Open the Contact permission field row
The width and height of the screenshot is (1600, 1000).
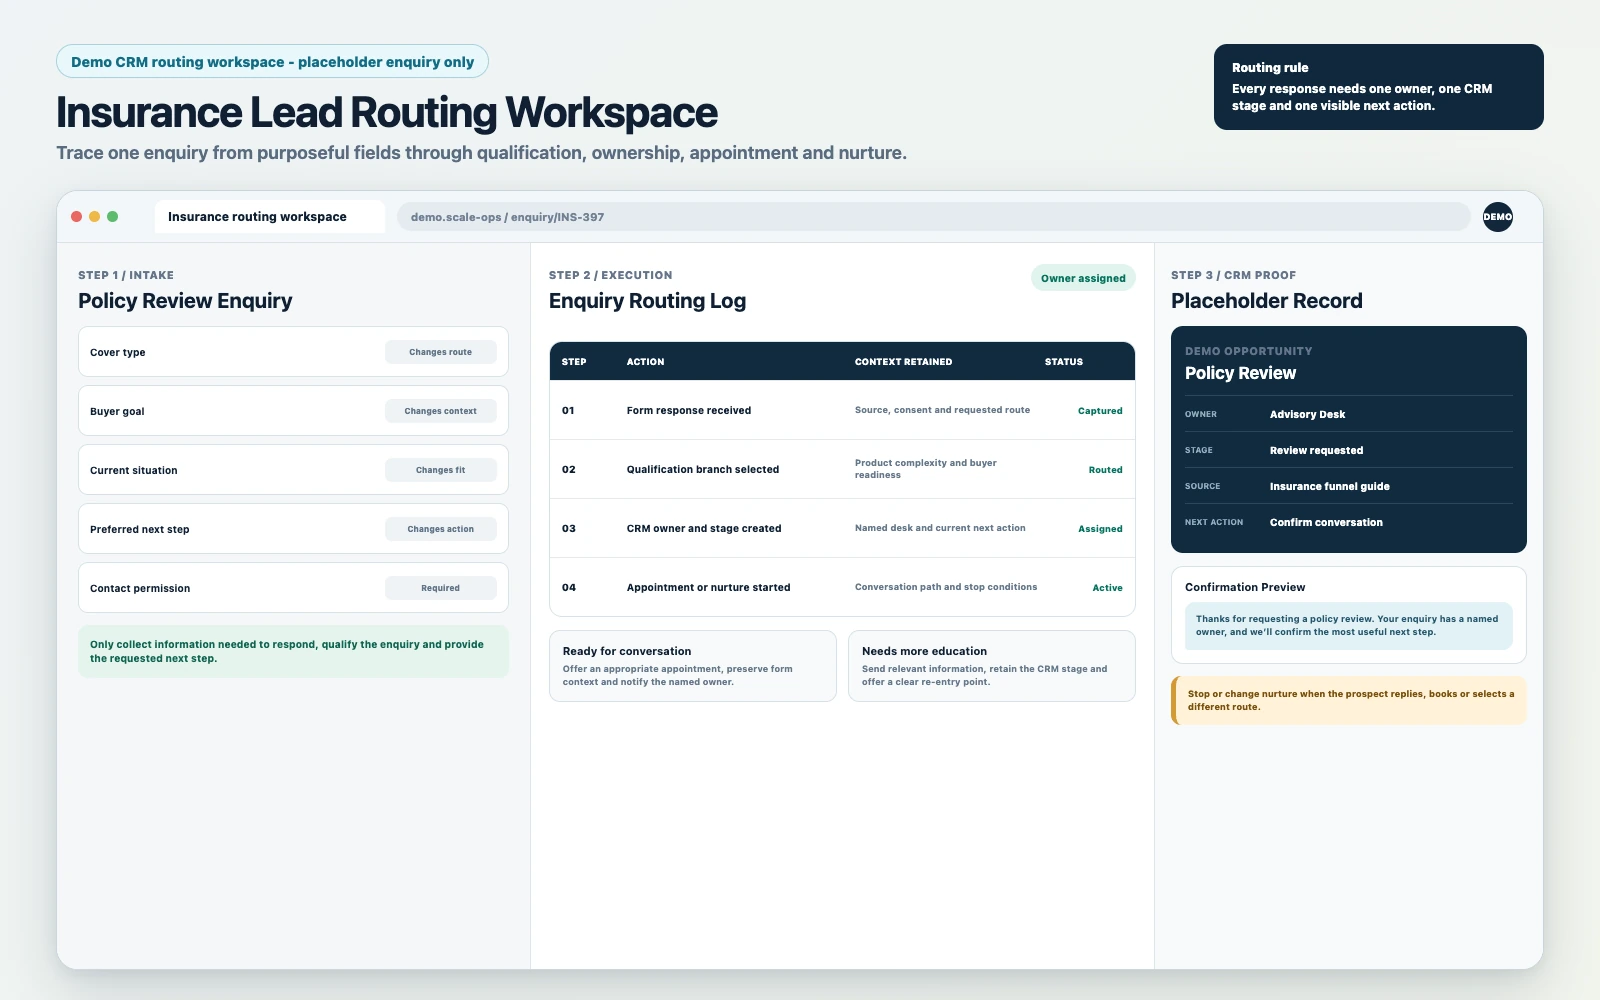pos(293,588)
